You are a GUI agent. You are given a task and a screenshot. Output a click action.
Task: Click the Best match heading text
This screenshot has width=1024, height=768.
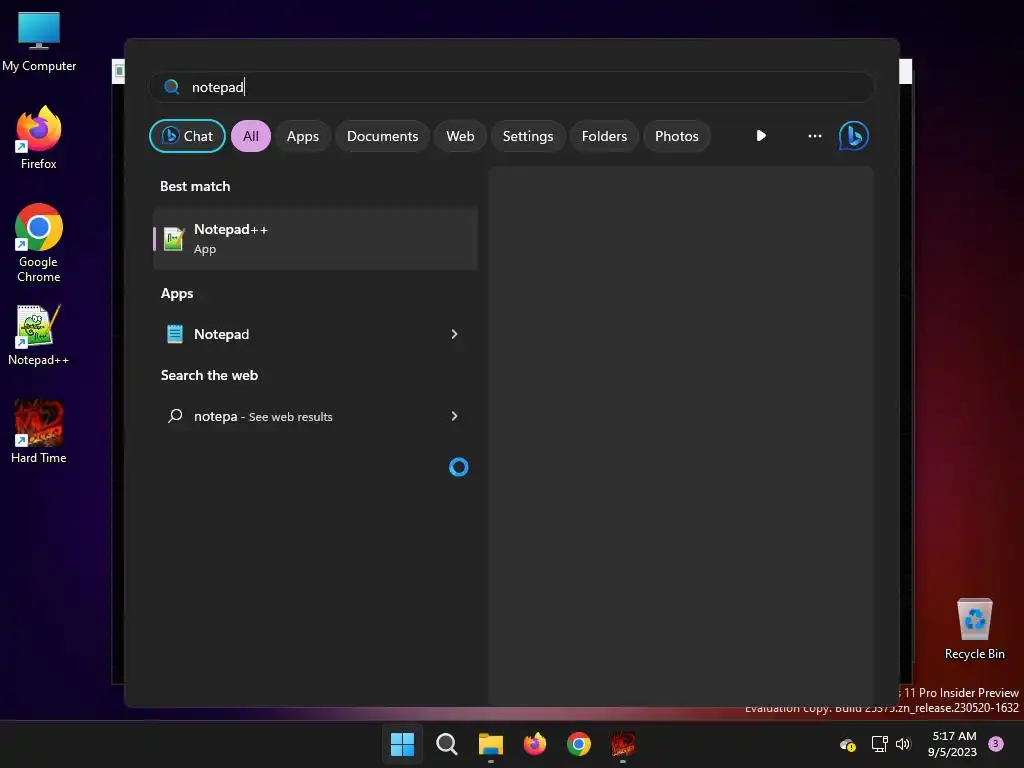click(195, 186)
